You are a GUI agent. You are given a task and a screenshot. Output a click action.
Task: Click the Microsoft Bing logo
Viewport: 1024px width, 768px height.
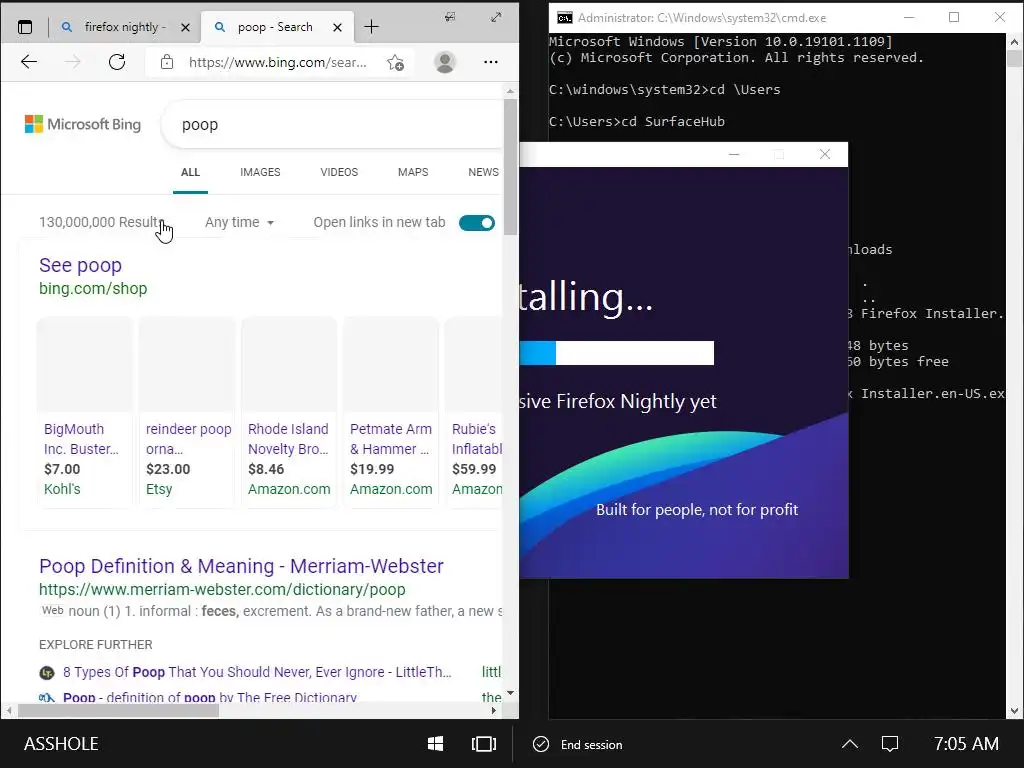[82, 124]
